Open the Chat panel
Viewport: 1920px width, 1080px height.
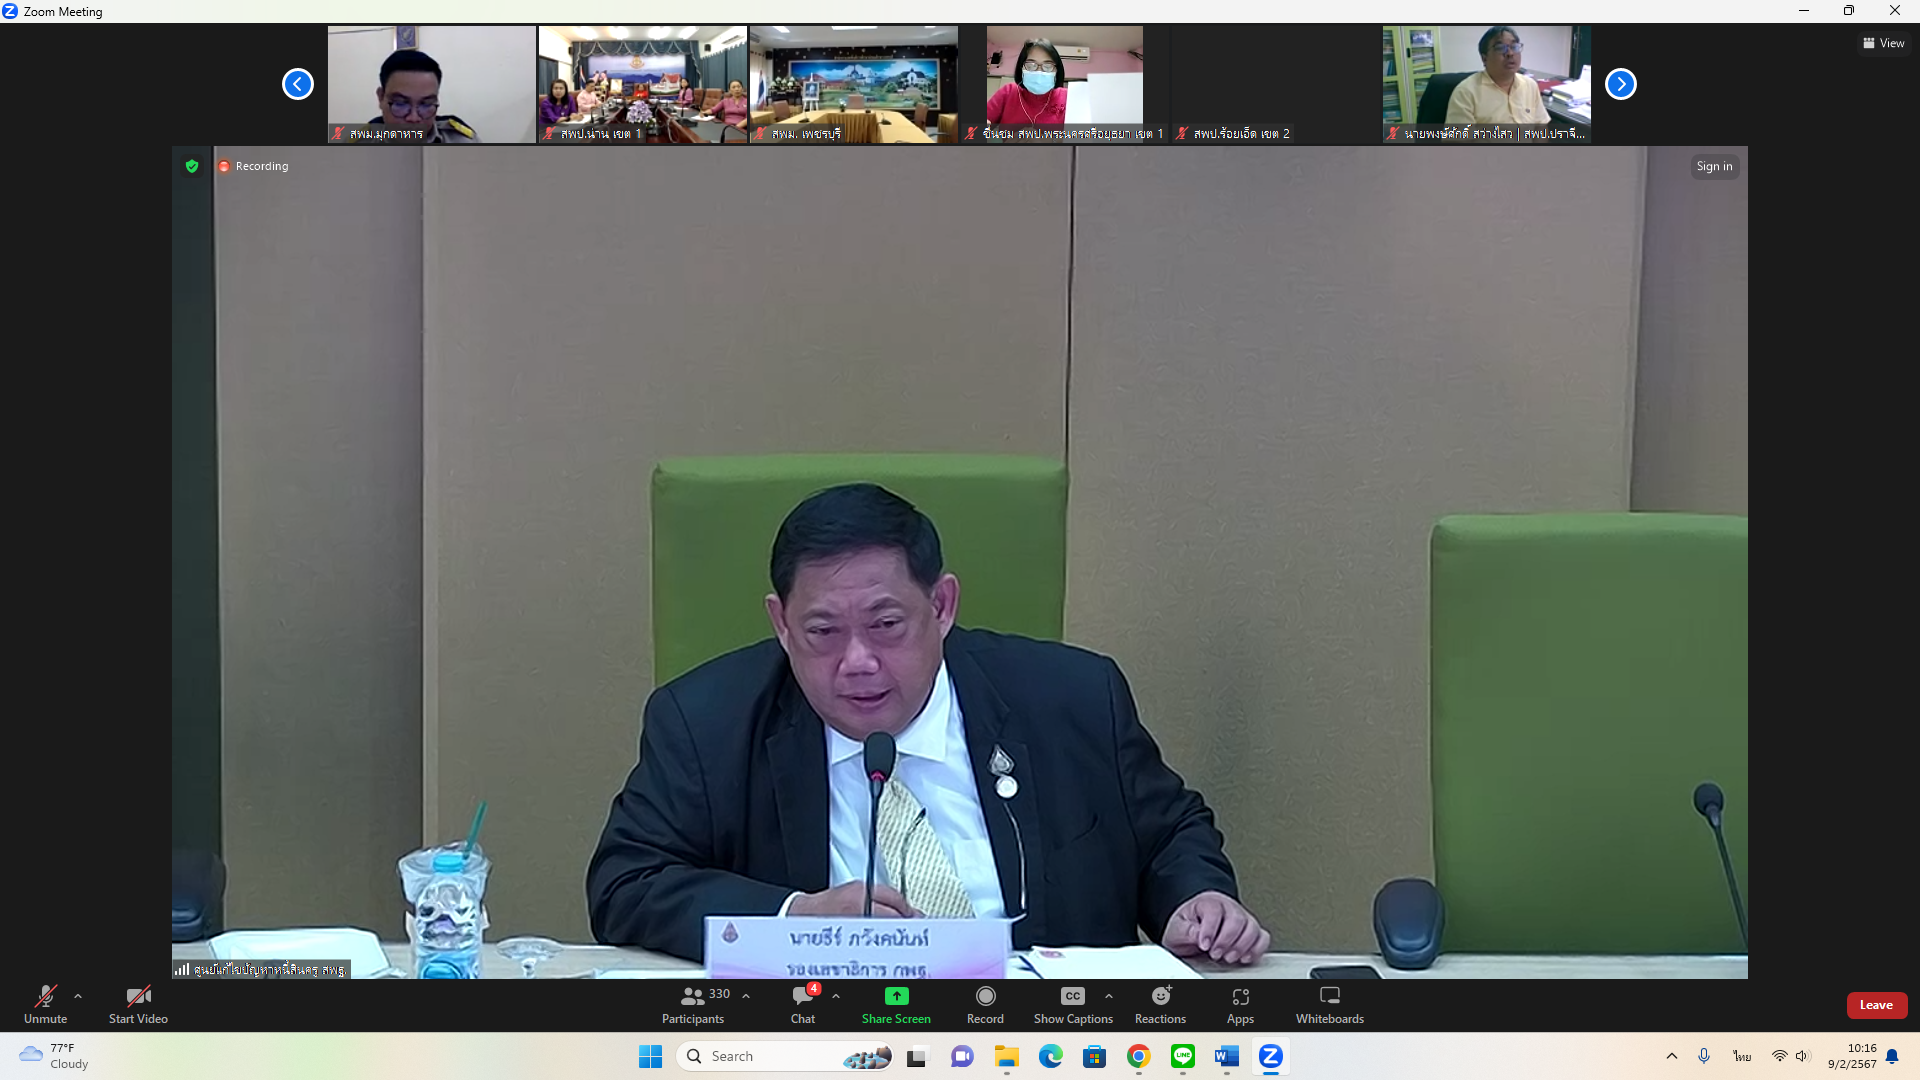click(803, 1004)
